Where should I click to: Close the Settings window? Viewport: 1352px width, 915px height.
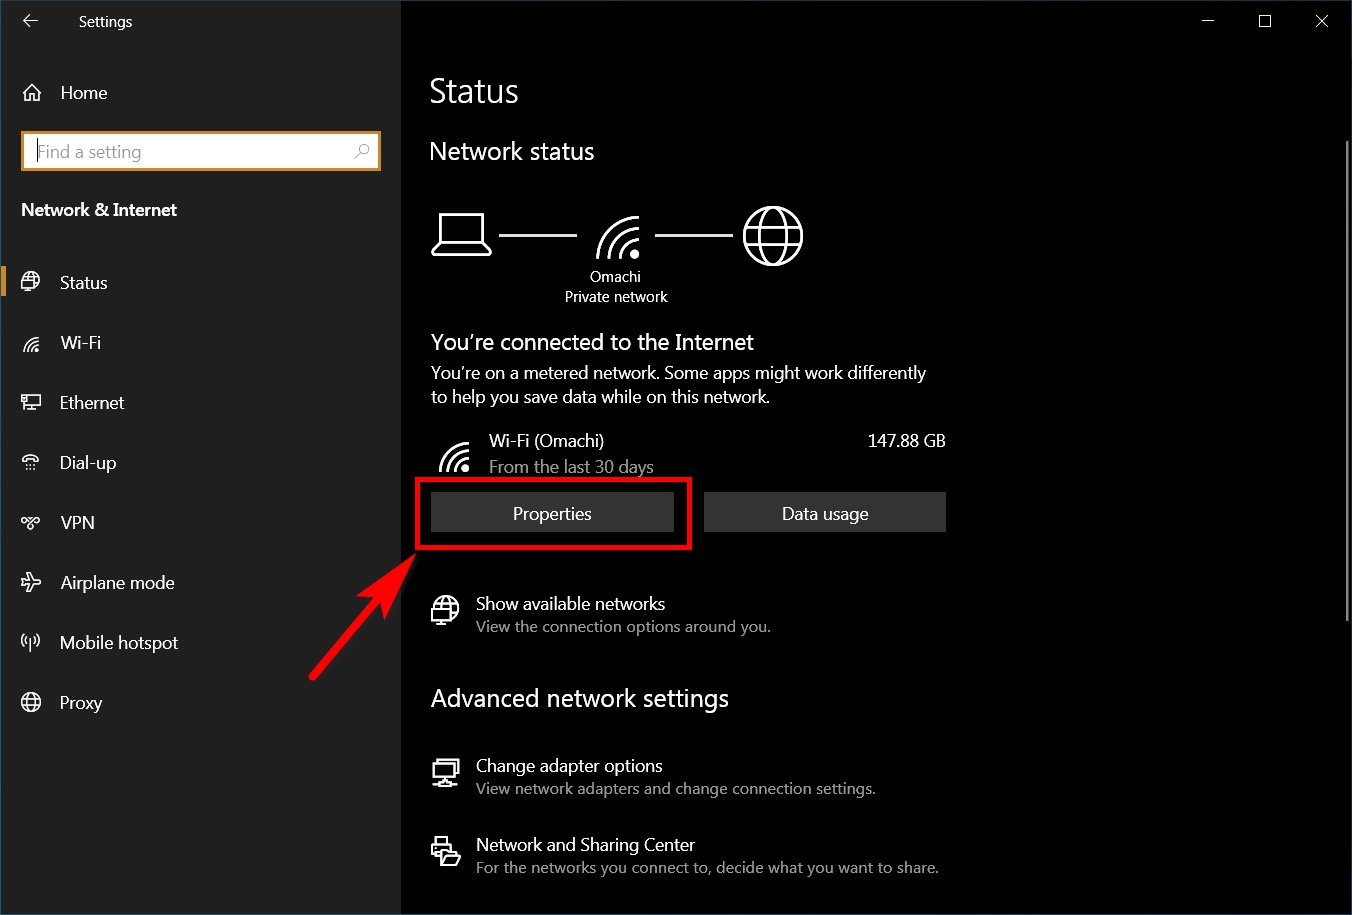click(1322, 21)
